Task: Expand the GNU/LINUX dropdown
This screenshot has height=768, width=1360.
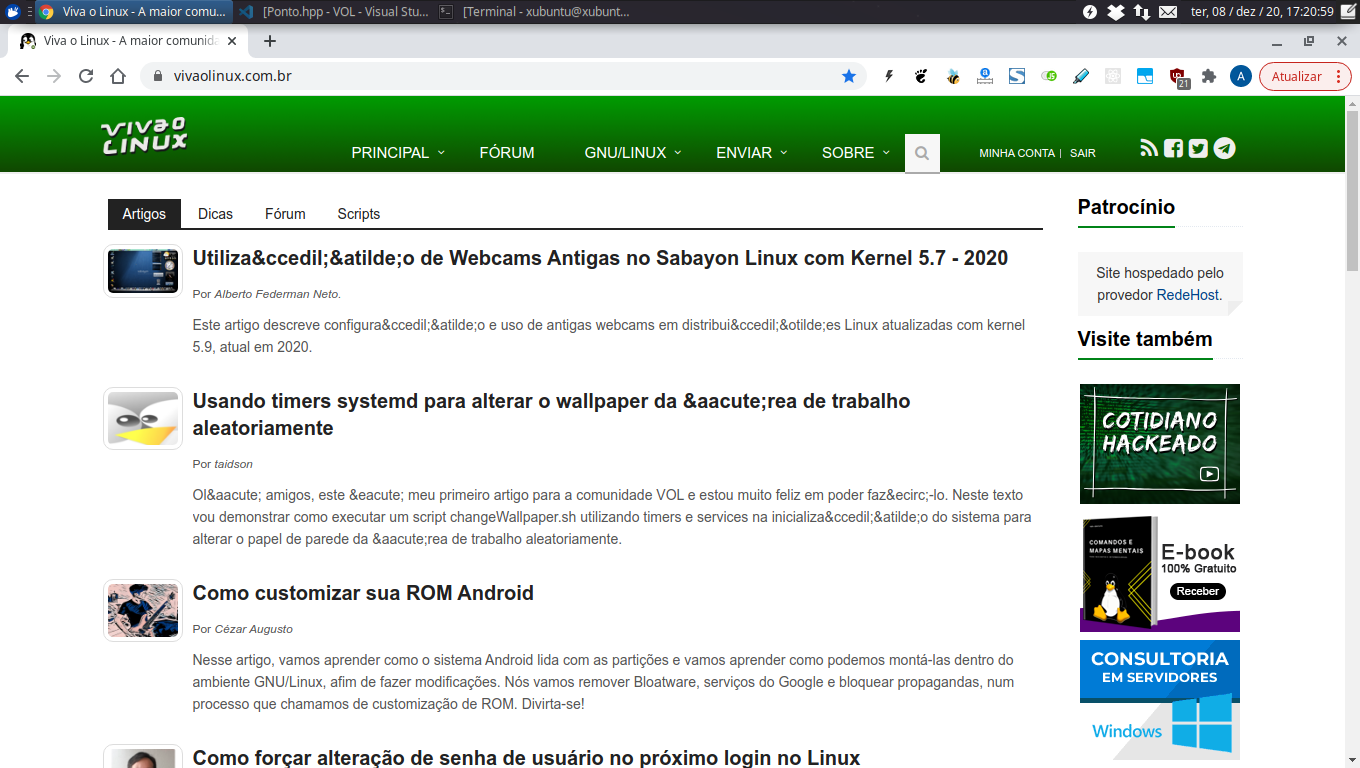Action: tap(632, 153)
